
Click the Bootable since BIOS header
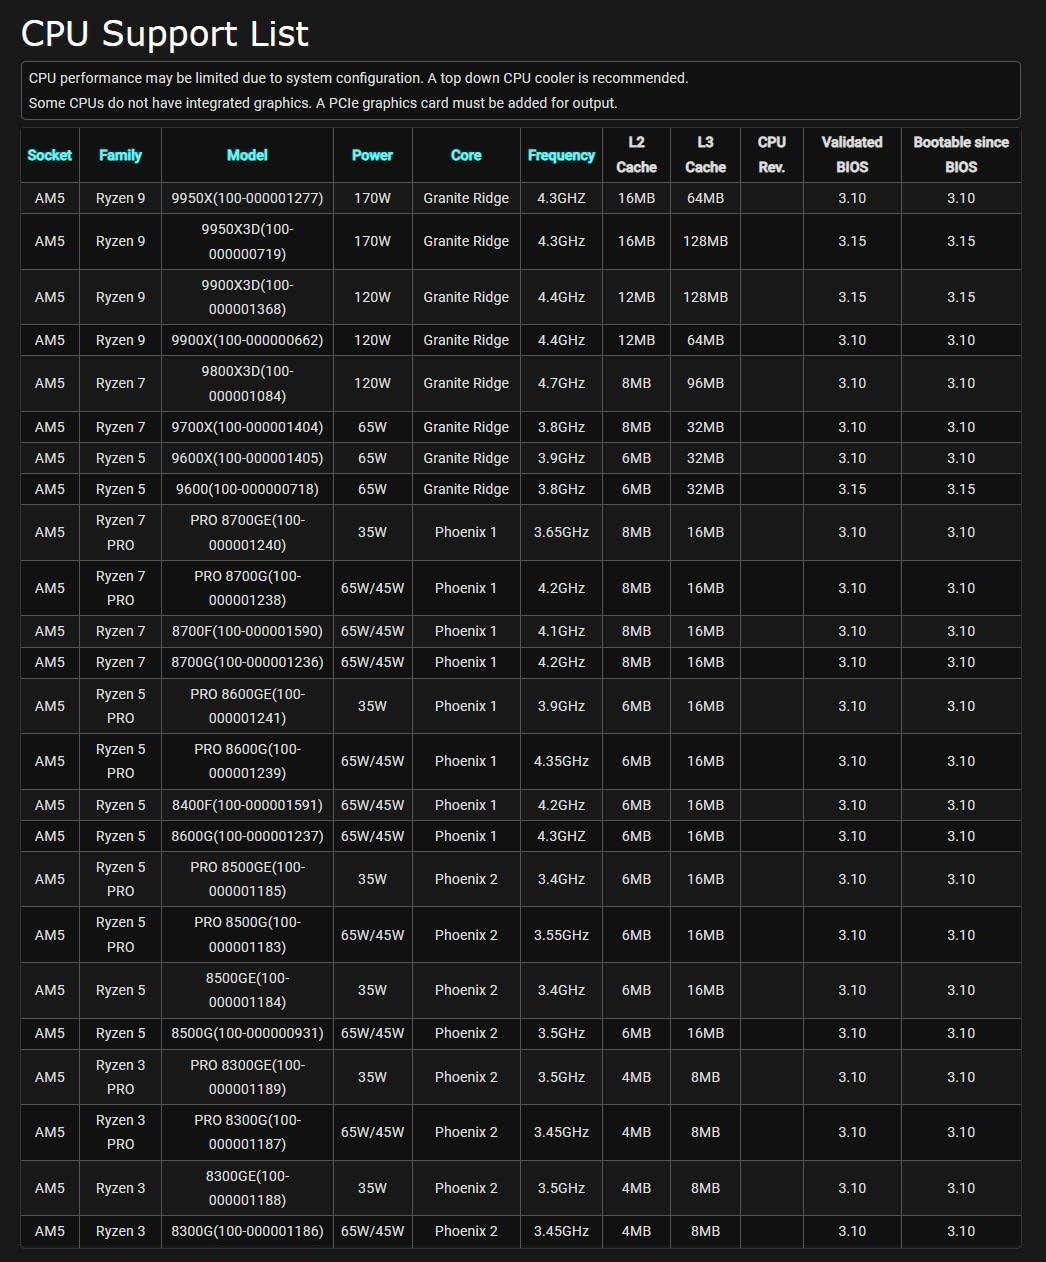[961, 155]
